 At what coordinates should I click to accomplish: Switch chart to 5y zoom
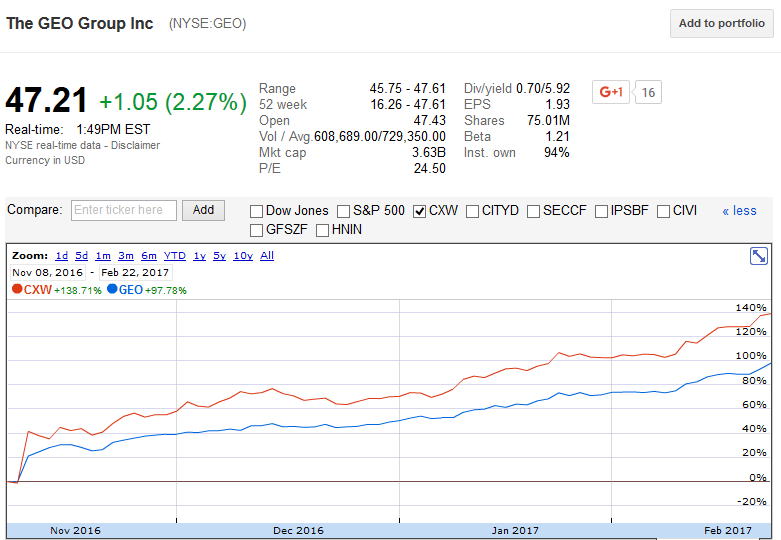pyautogui.click(x=220, y=256)
